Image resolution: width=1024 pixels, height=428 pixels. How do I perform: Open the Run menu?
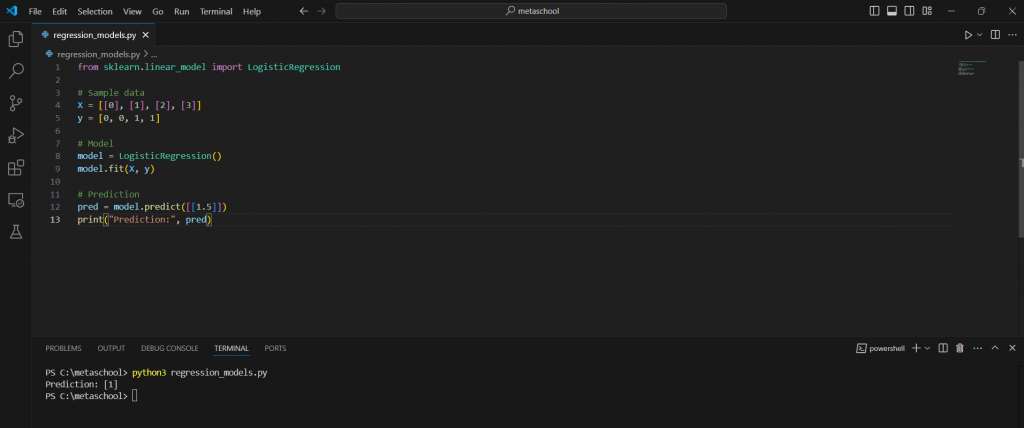(182, 11)
